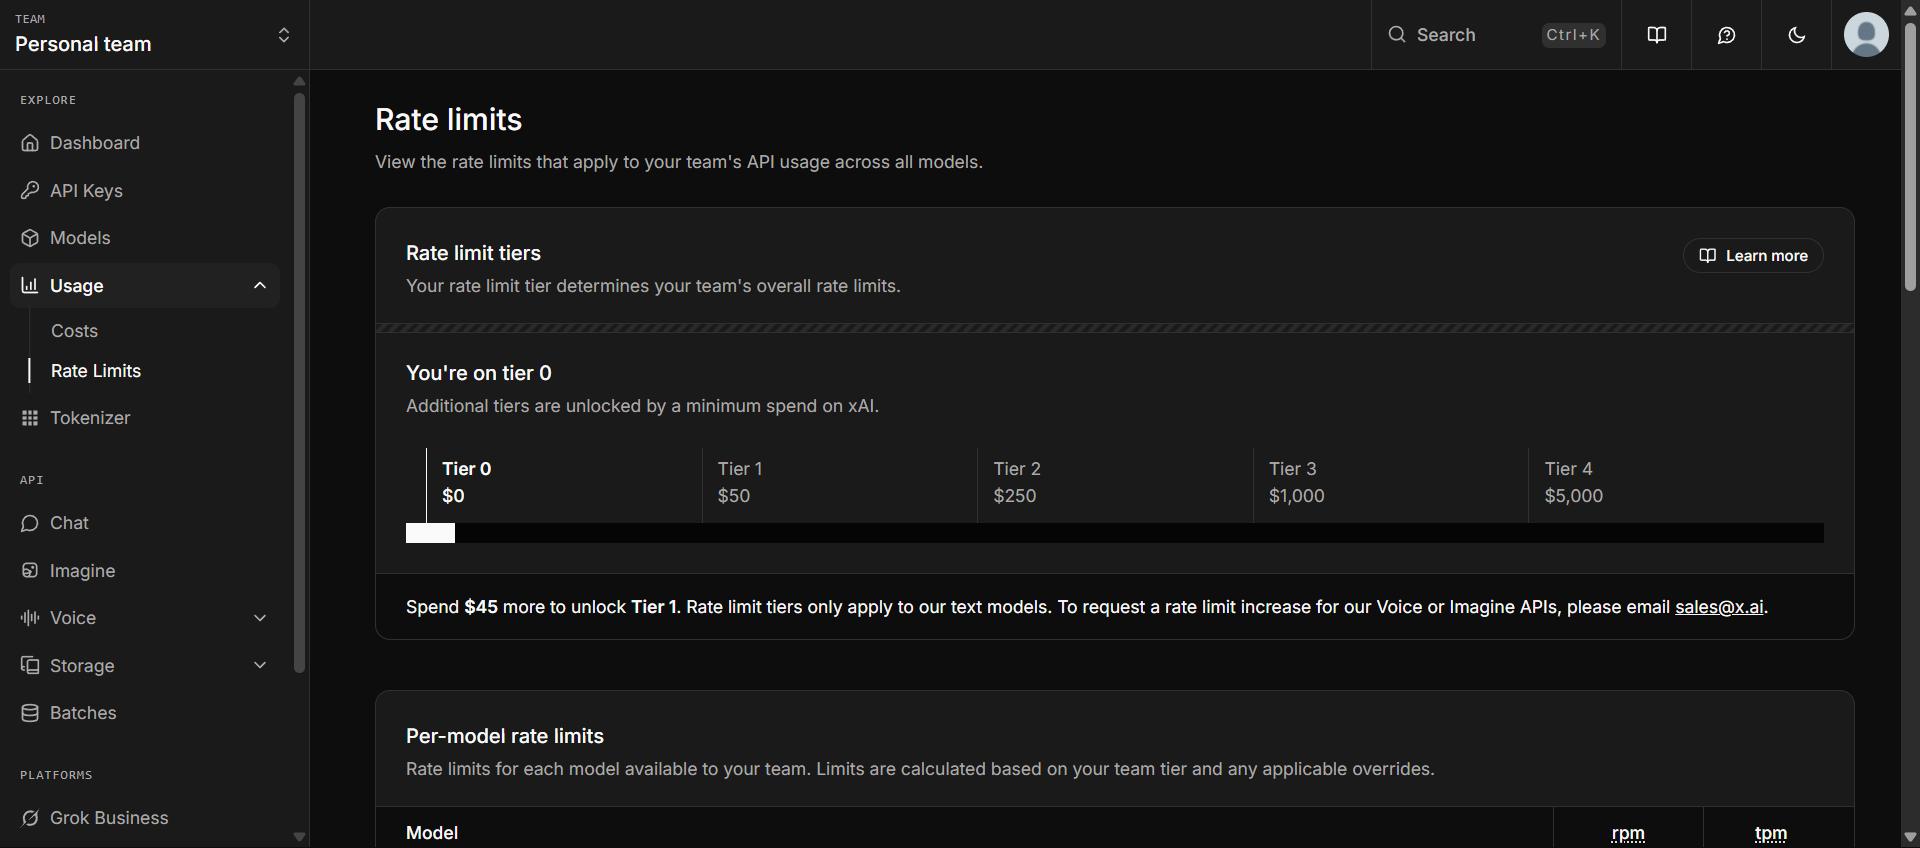The height and width of the screenshot is (848, 1920).
Task: Click the search magnifier icon
Action: click(1397, 35)
